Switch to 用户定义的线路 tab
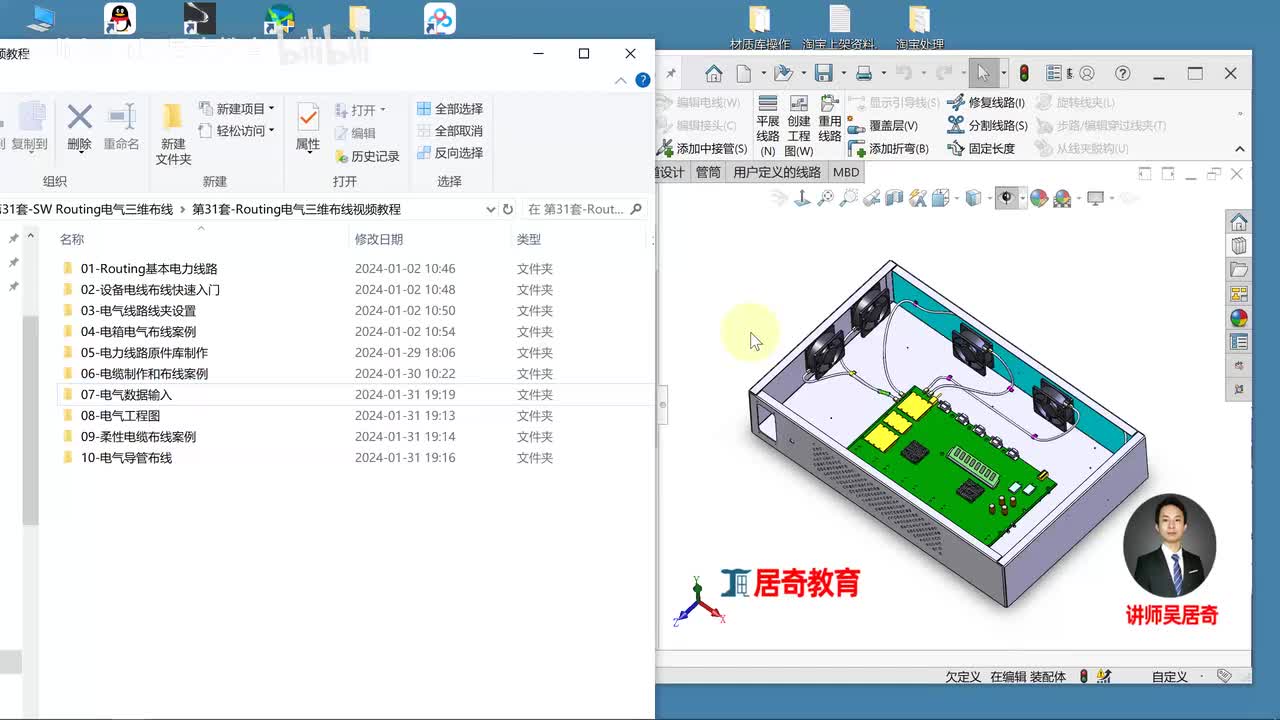The height and width of the screenshot is (720, 1280). [777, 172]
